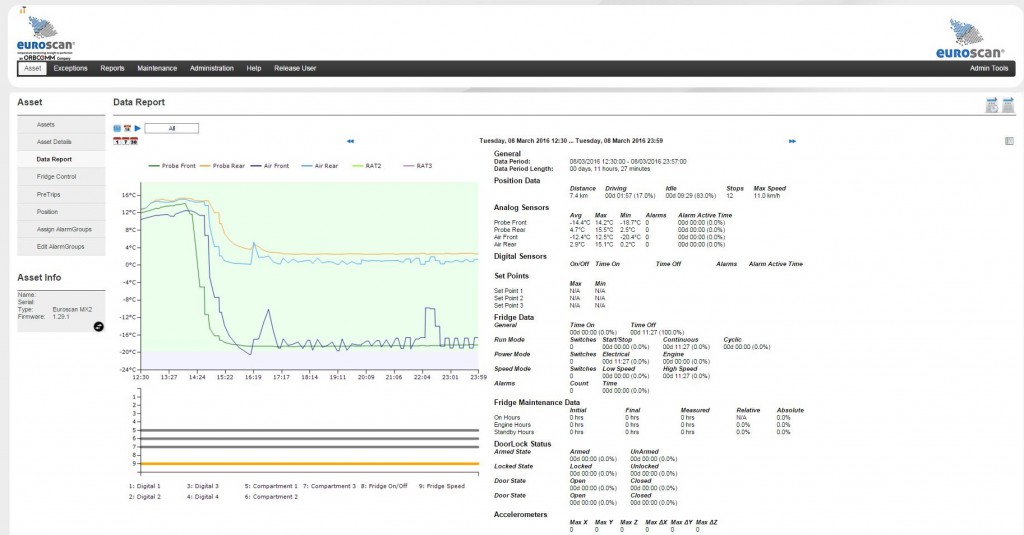Open Admin Tools in the menu bar
Viewport: 1024px width, 535px height.
pos(989,68)
